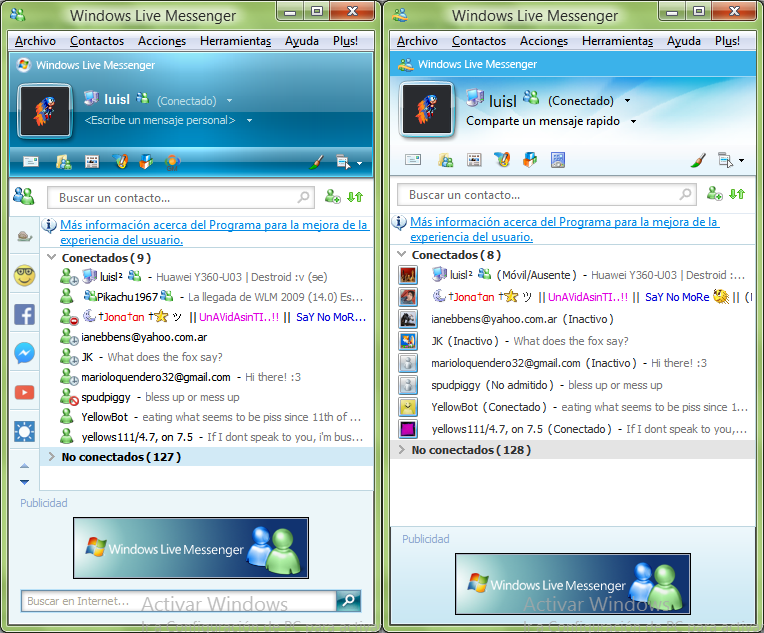764x633 pixels.
Task: Click the Windows Live Messenger ad banner in right window
Action: (573, 584)
